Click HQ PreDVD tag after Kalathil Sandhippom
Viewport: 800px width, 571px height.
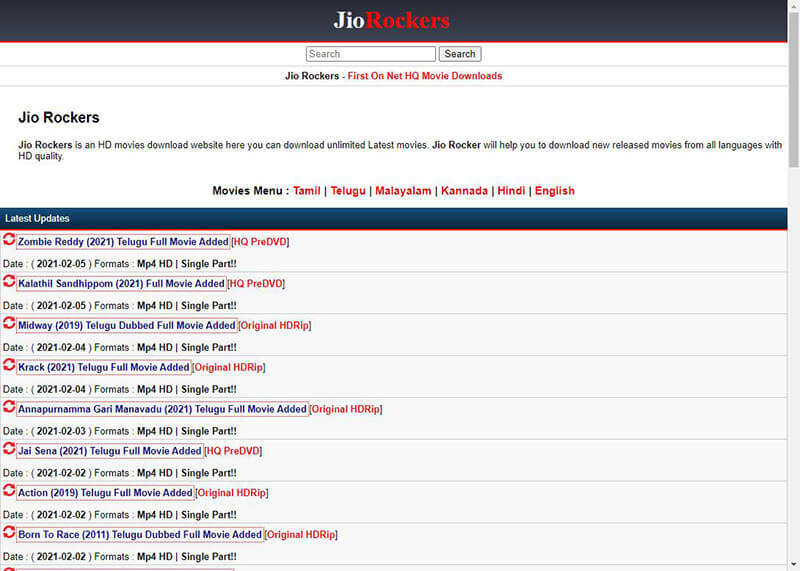pyautogui.click(x=256, y=284)
